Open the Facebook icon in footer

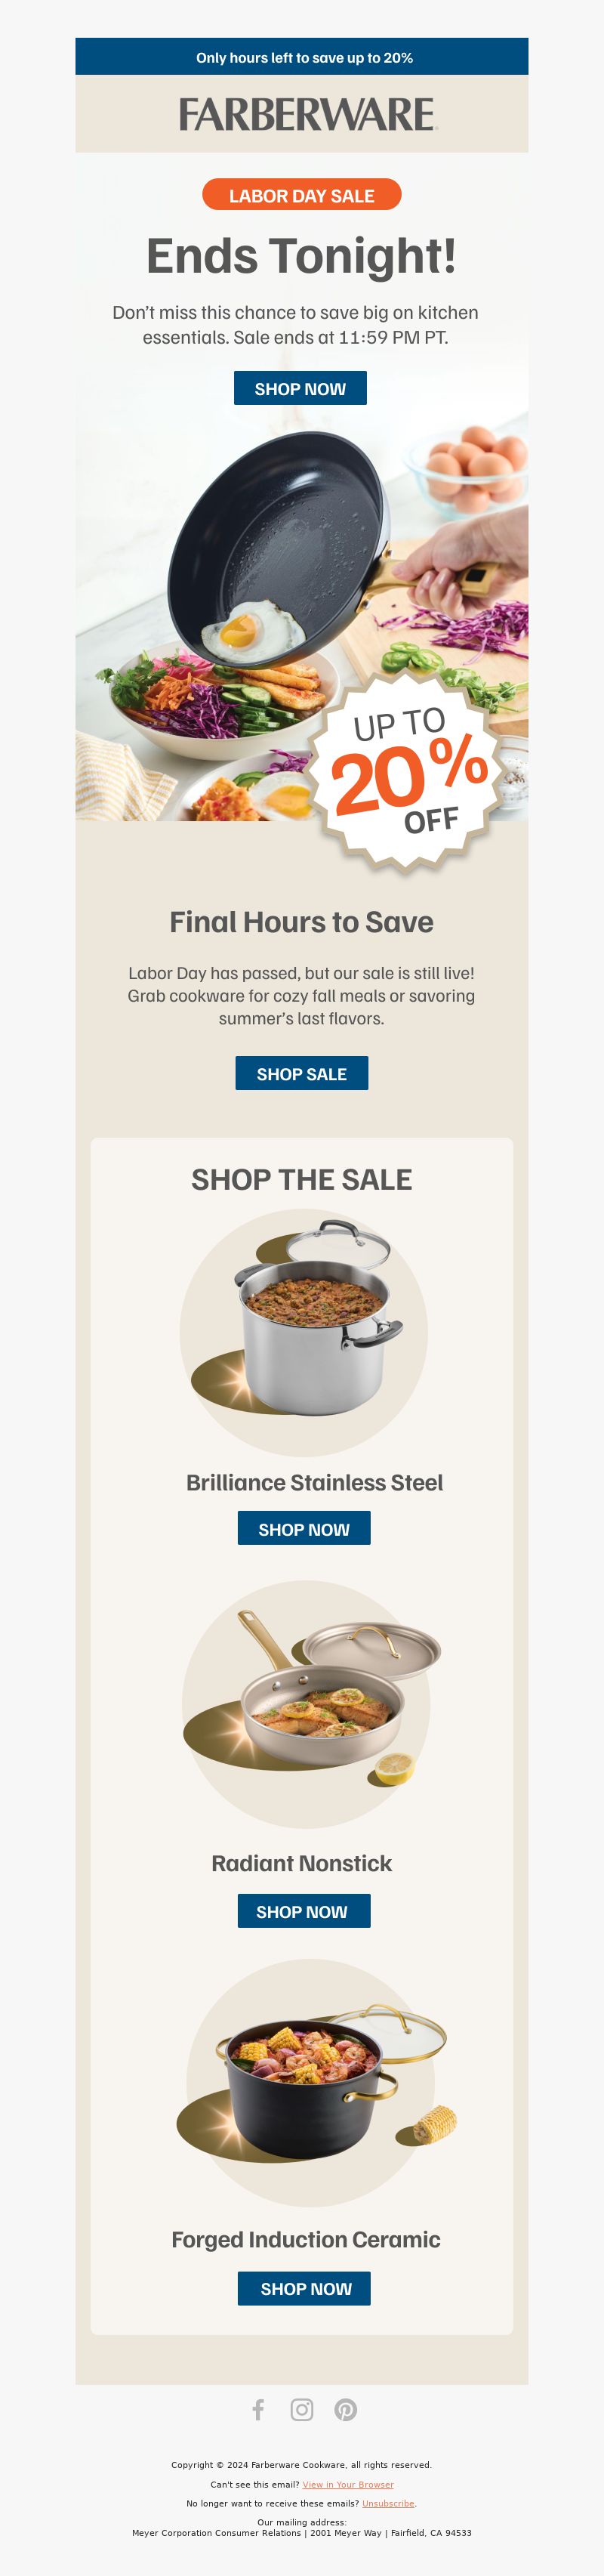(258, 2409)
